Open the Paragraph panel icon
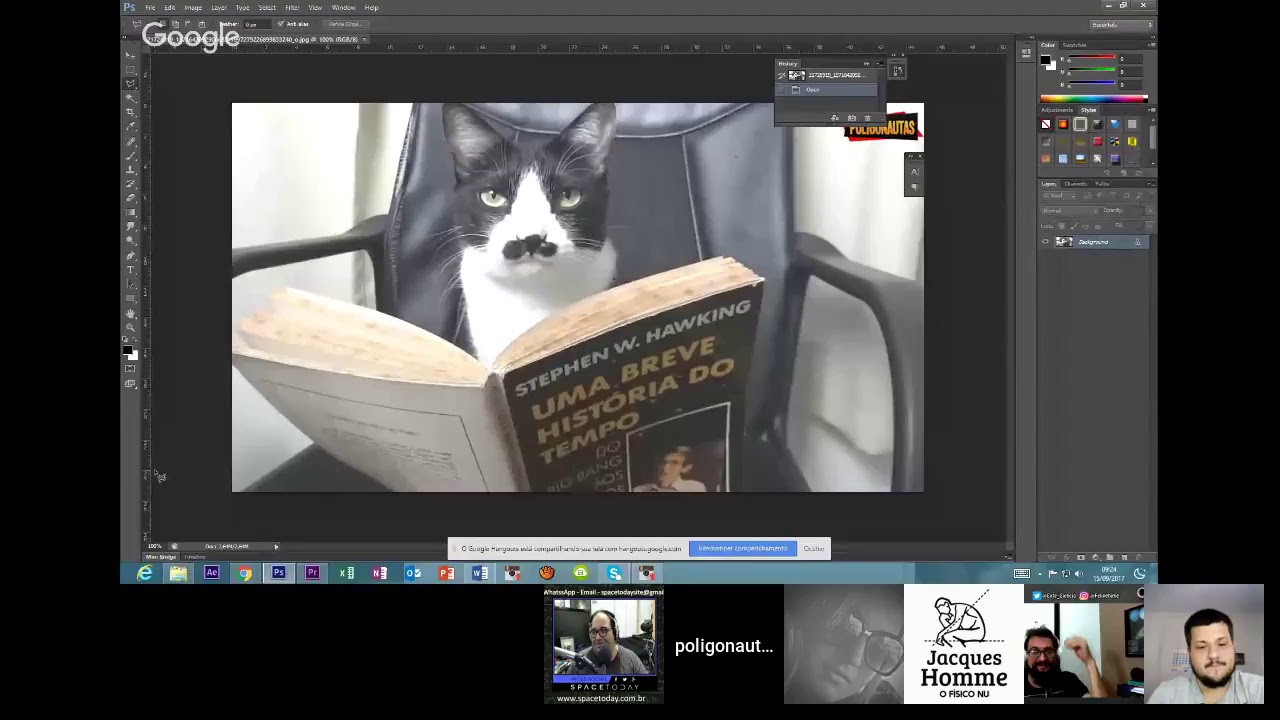 point(914,187)
